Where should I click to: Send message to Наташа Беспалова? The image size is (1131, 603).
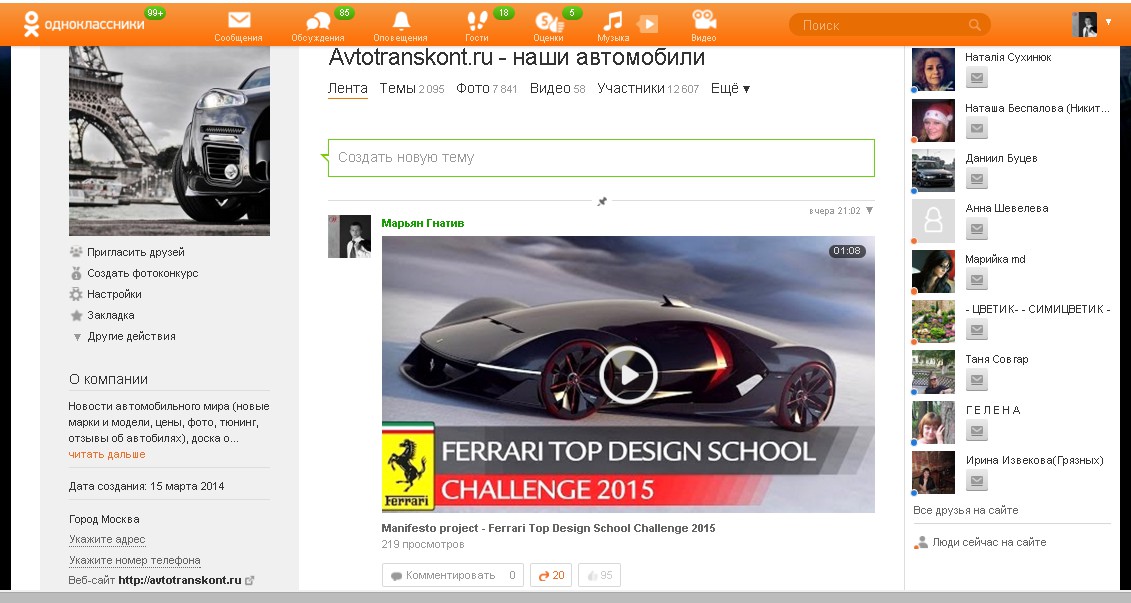click(977, 128)
